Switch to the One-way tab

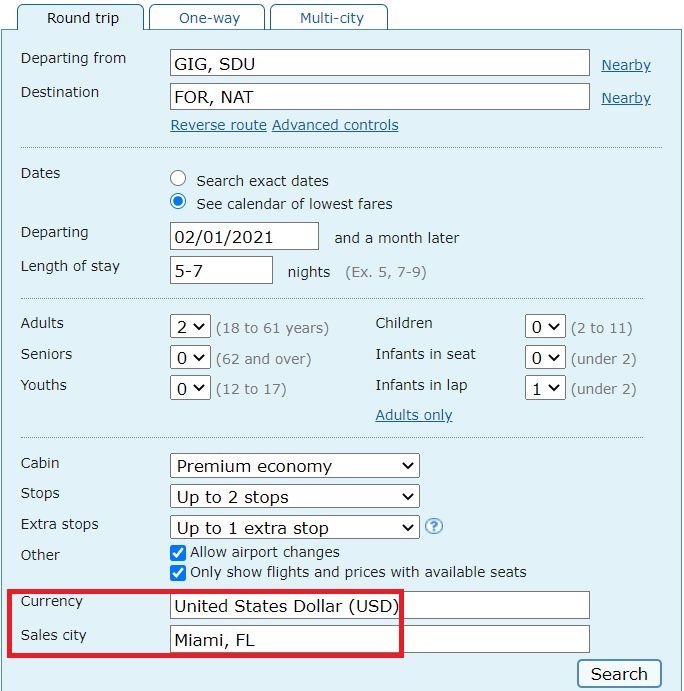click(x=208, y=18)
